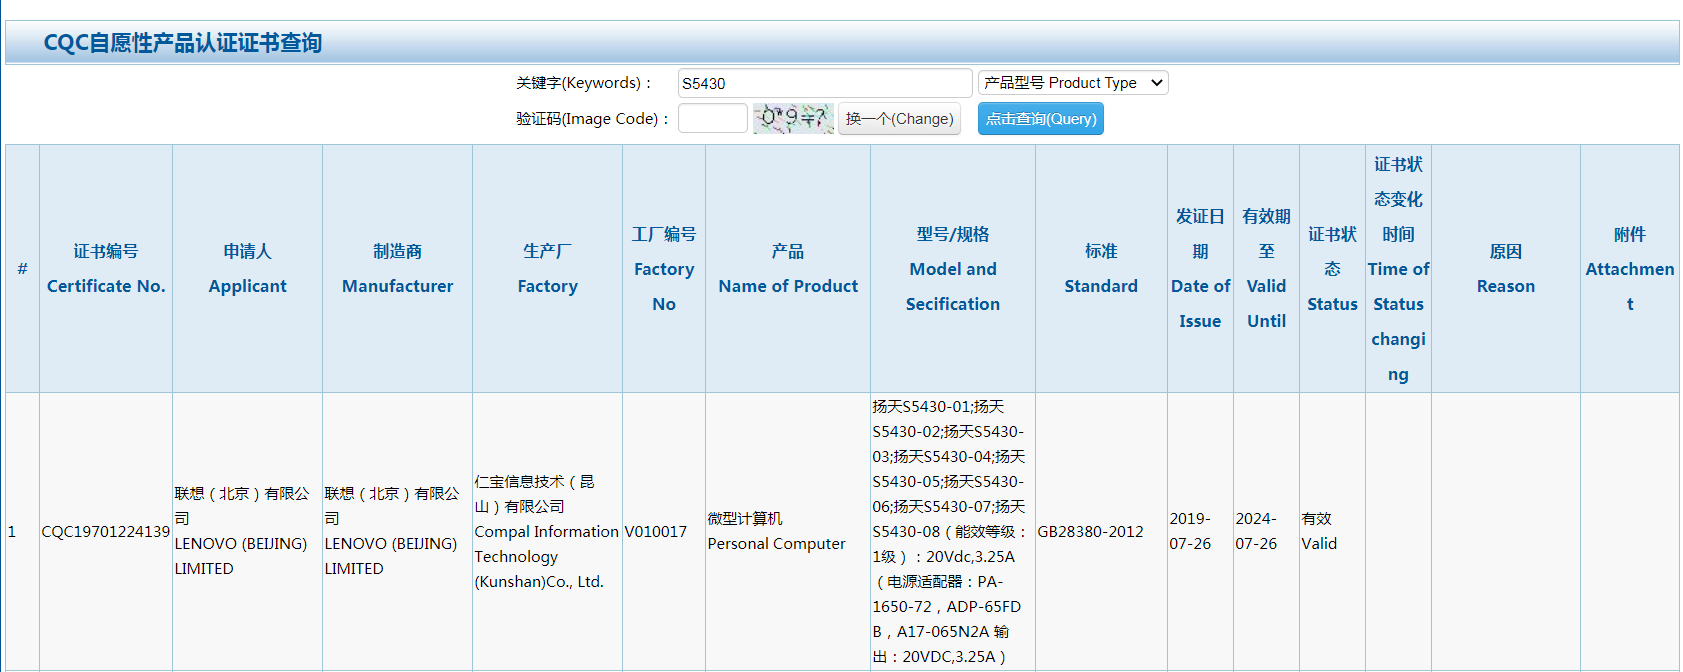1683x672 pixels.
Task: Click the Valid status cell
Action: (1332, 531)
